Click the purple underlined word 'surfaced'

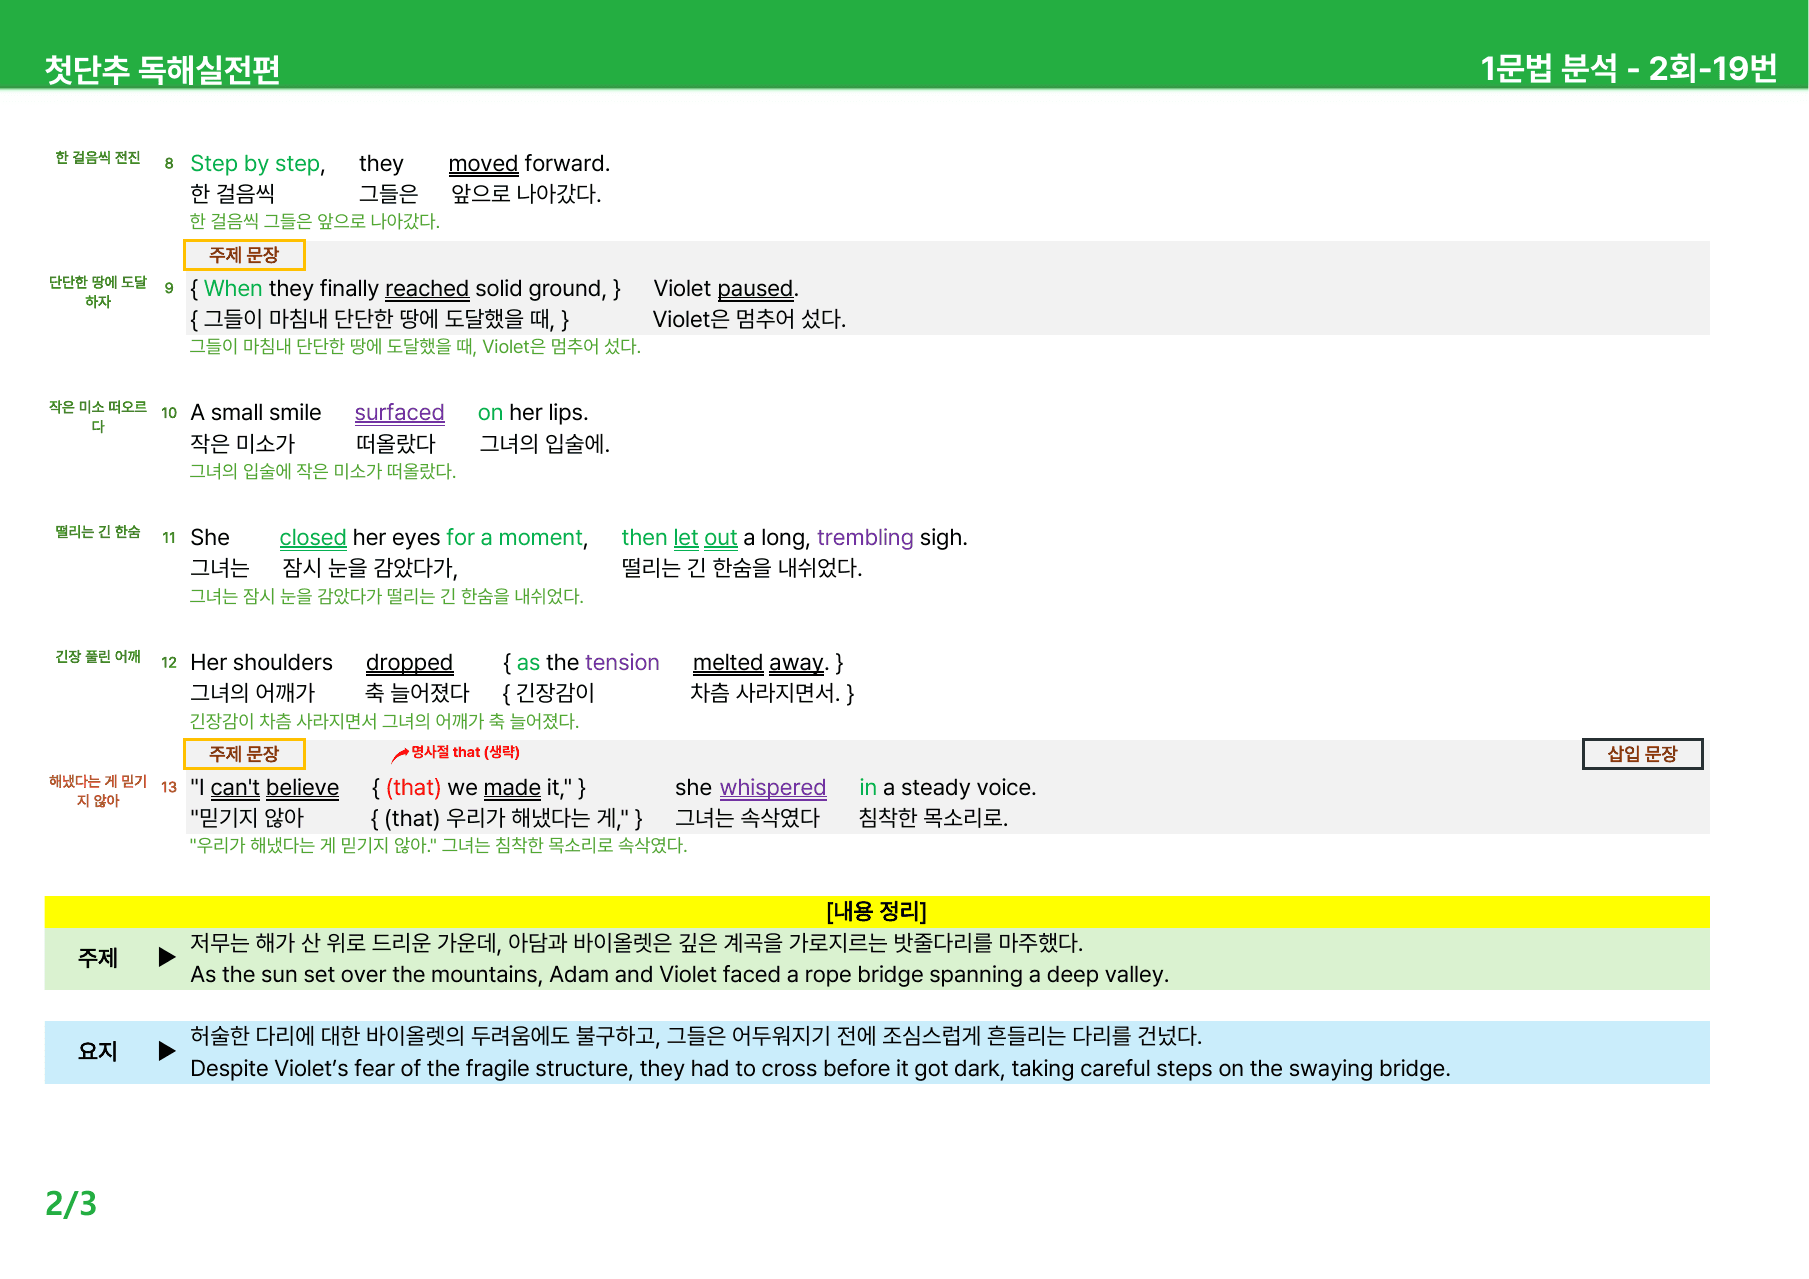pyautogui.click(x=399, y=412)
